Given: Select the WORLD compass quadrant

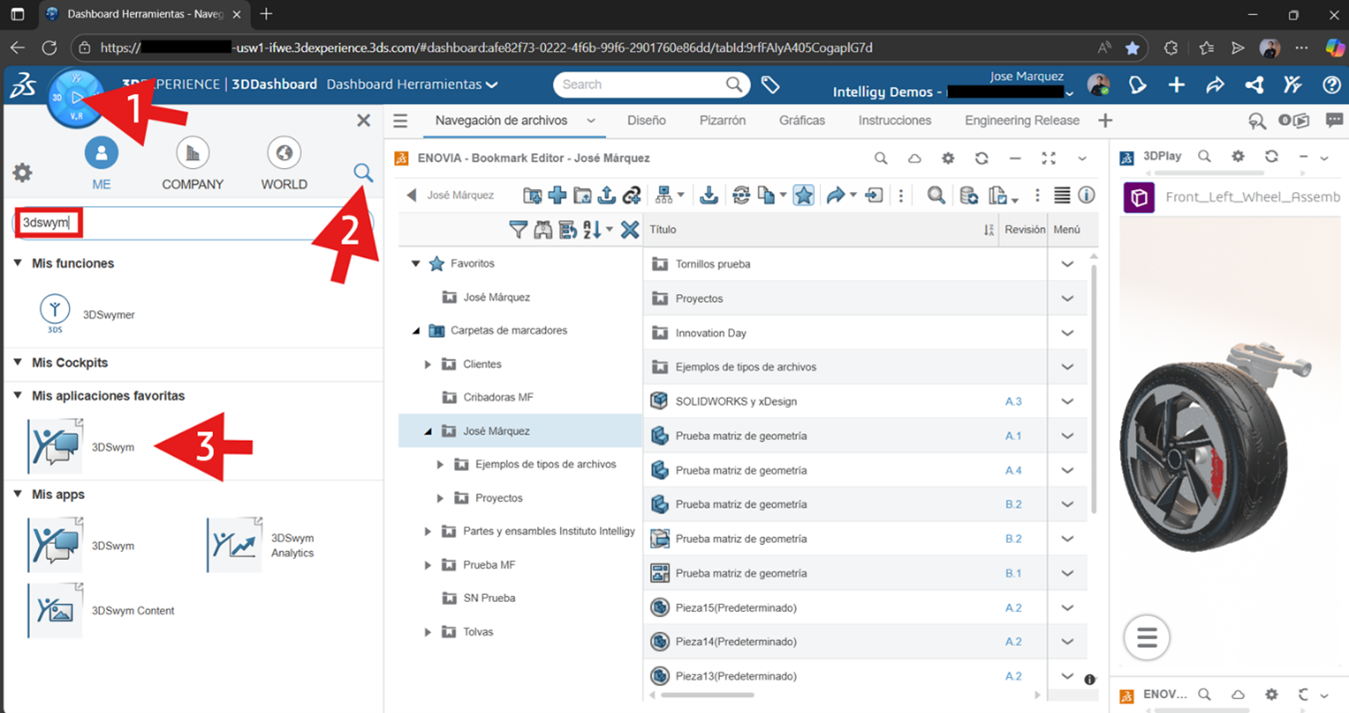Looking at the screenshot, I should 284,154.
